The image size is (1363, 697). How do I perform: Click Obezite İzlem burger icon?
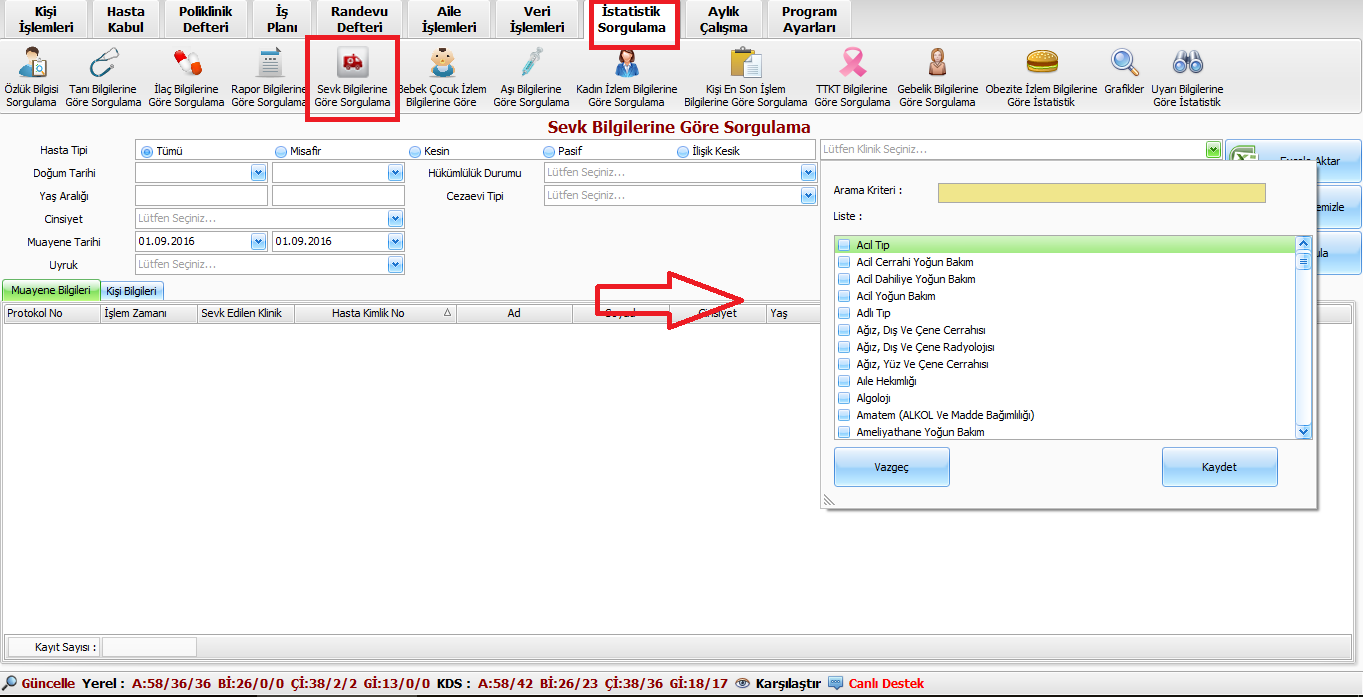click(x=1041, y=64)
